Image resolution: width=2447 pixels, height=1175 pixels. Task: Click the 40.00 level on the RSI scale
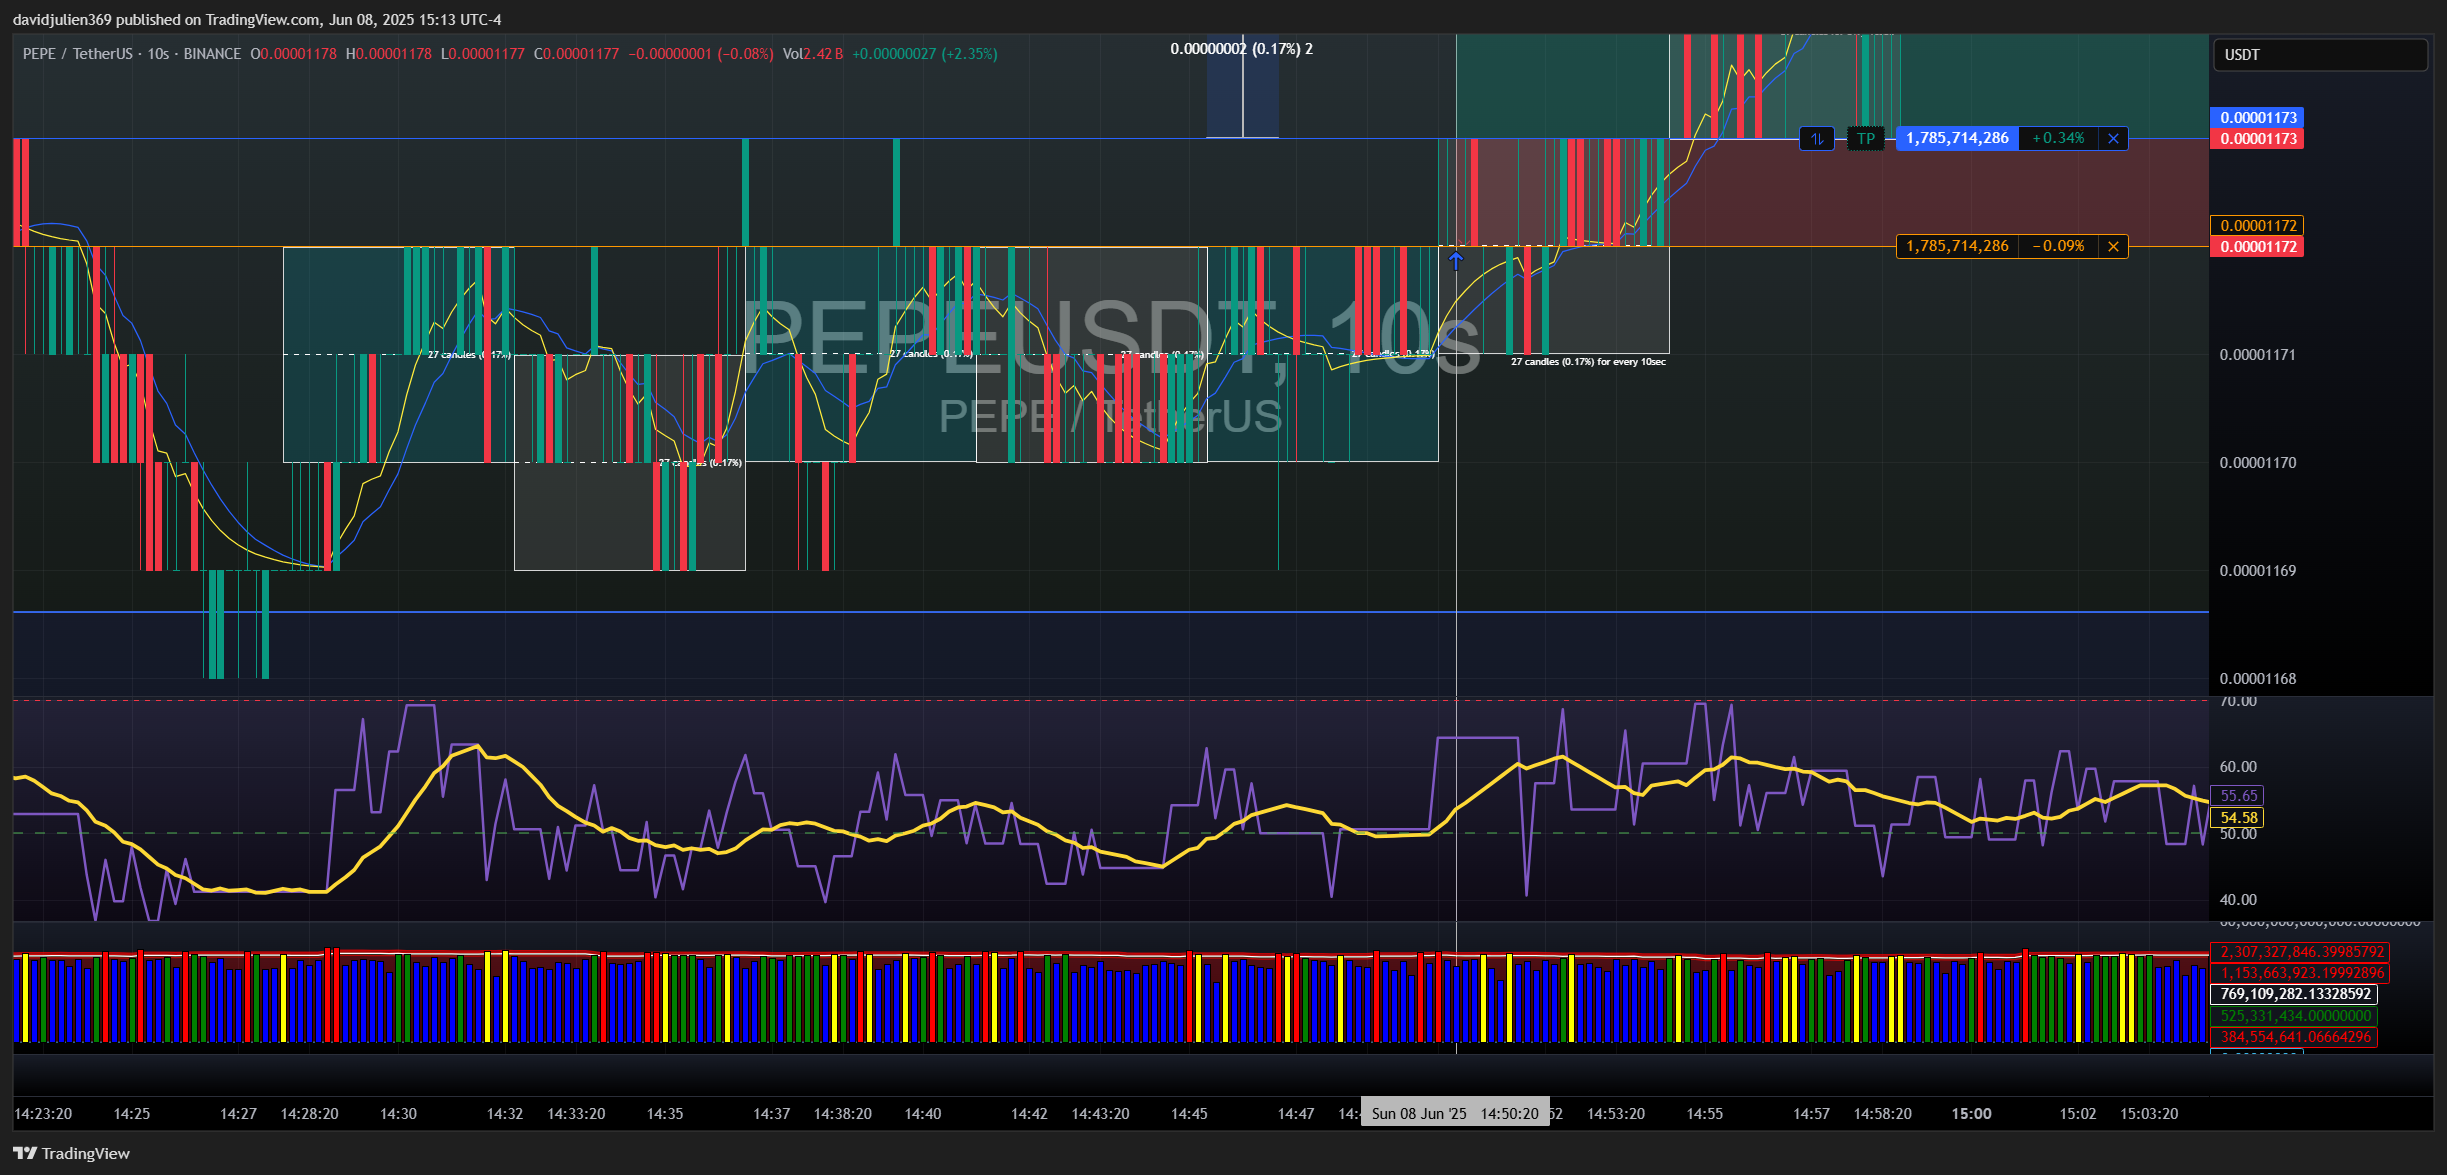coord(2238,900)
